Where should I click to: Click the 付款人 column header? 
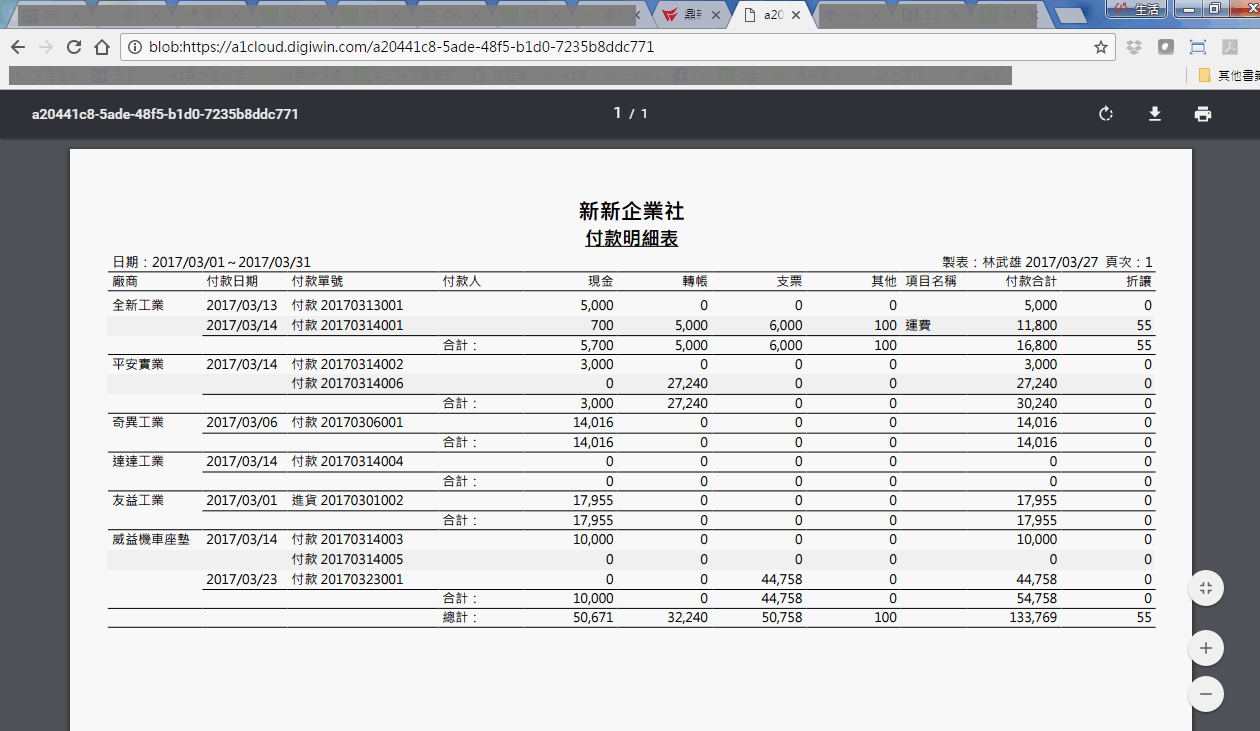point(461,281)
